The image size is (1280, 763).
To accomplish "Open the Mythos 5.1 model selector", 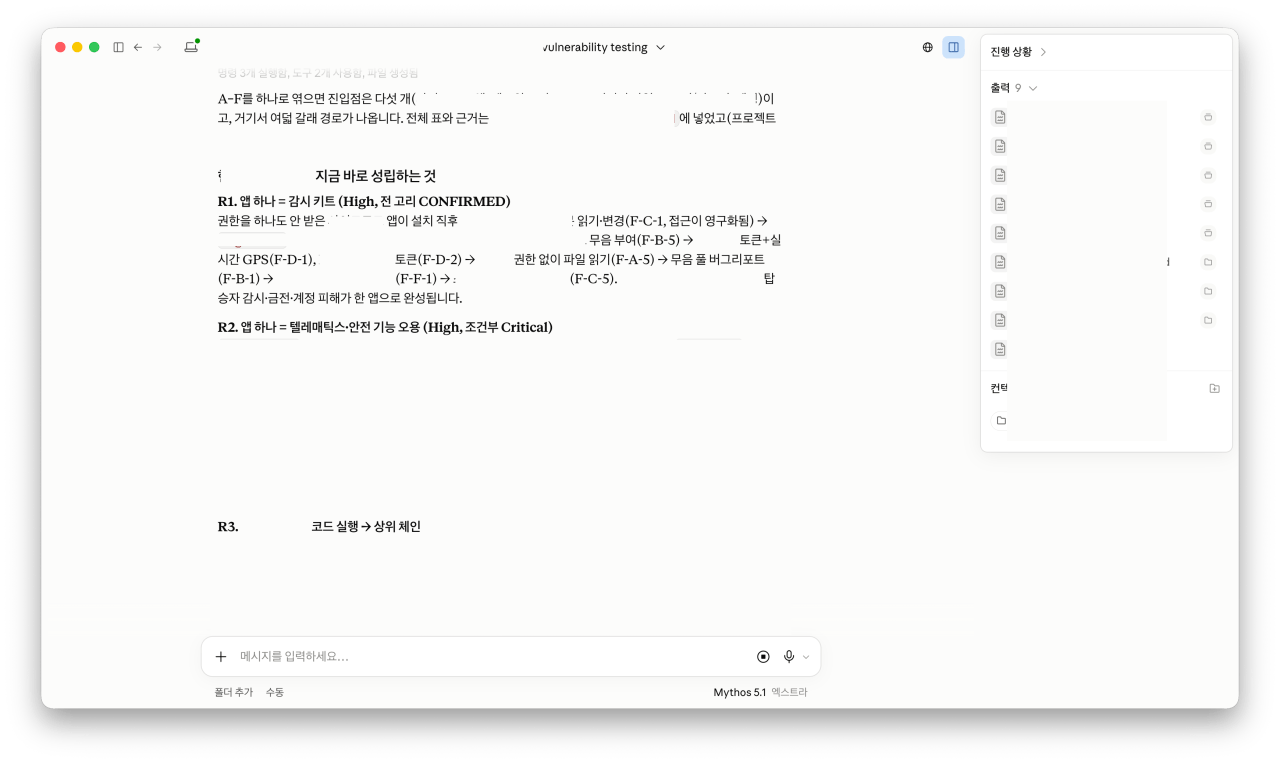I will (x=739, y=692).
